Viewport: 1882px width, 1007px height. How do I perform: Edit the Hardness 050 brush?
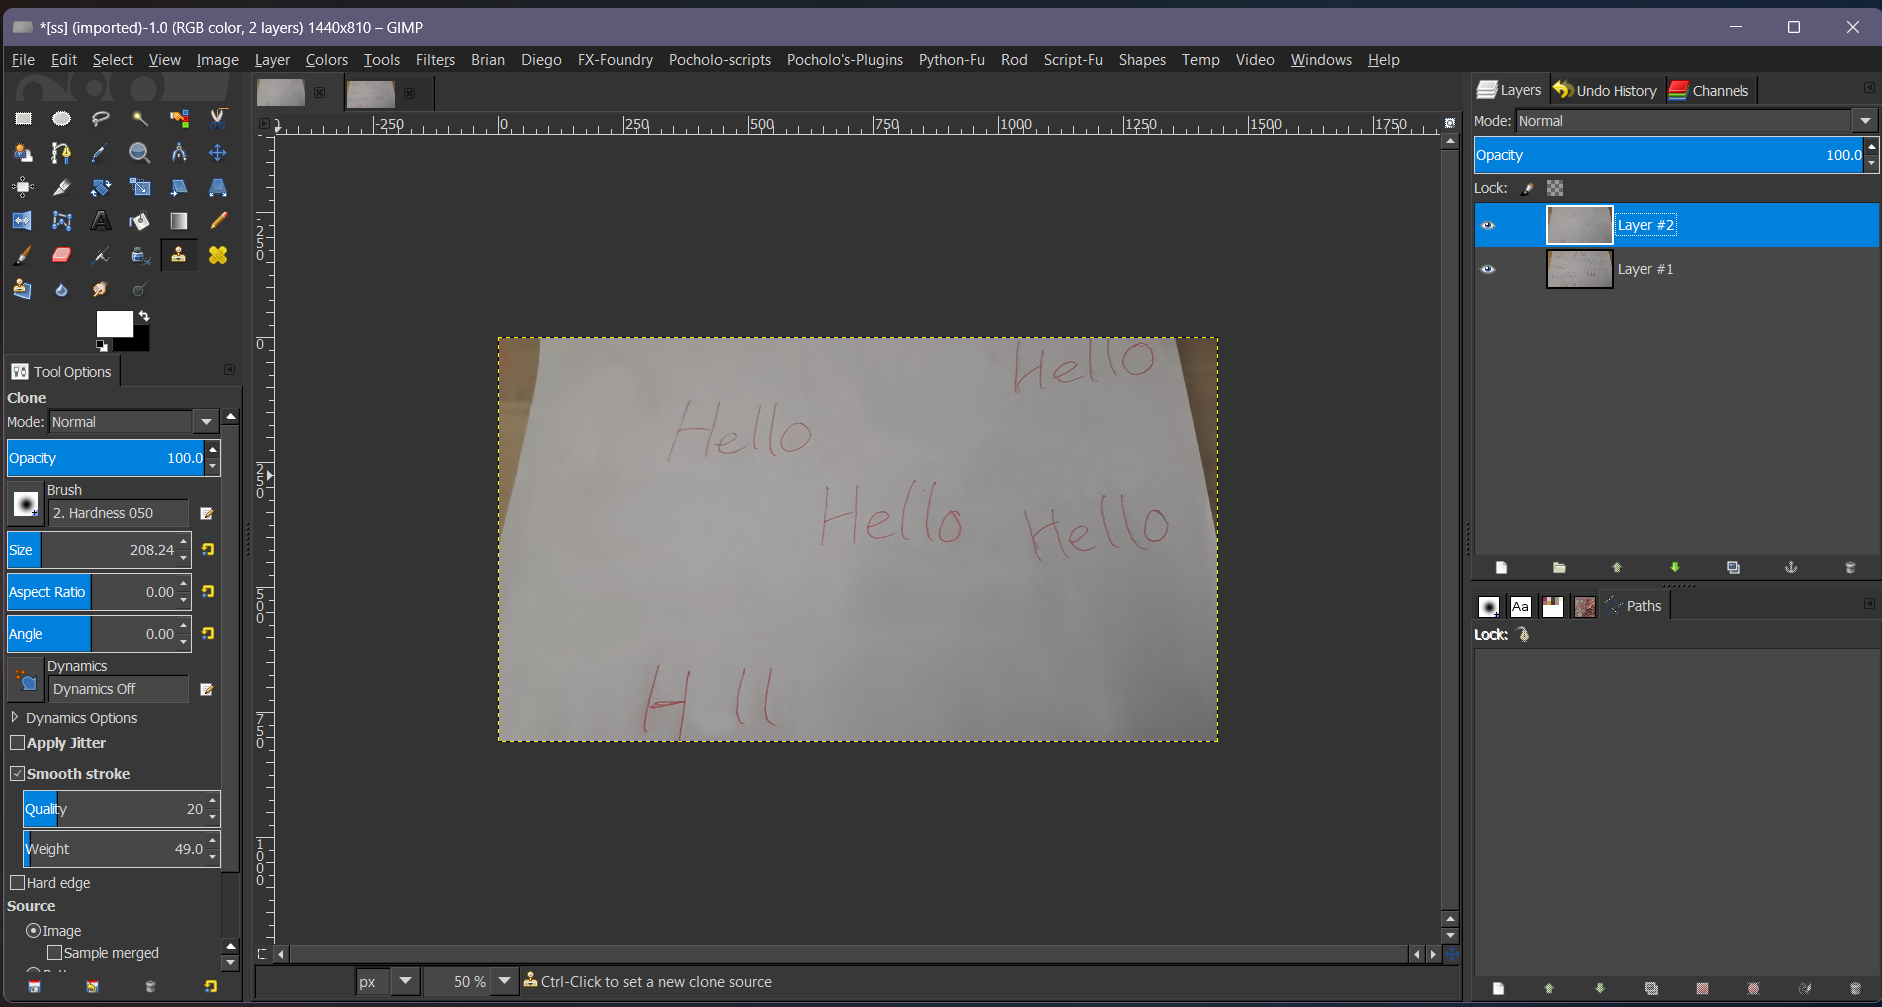[207, 513]
